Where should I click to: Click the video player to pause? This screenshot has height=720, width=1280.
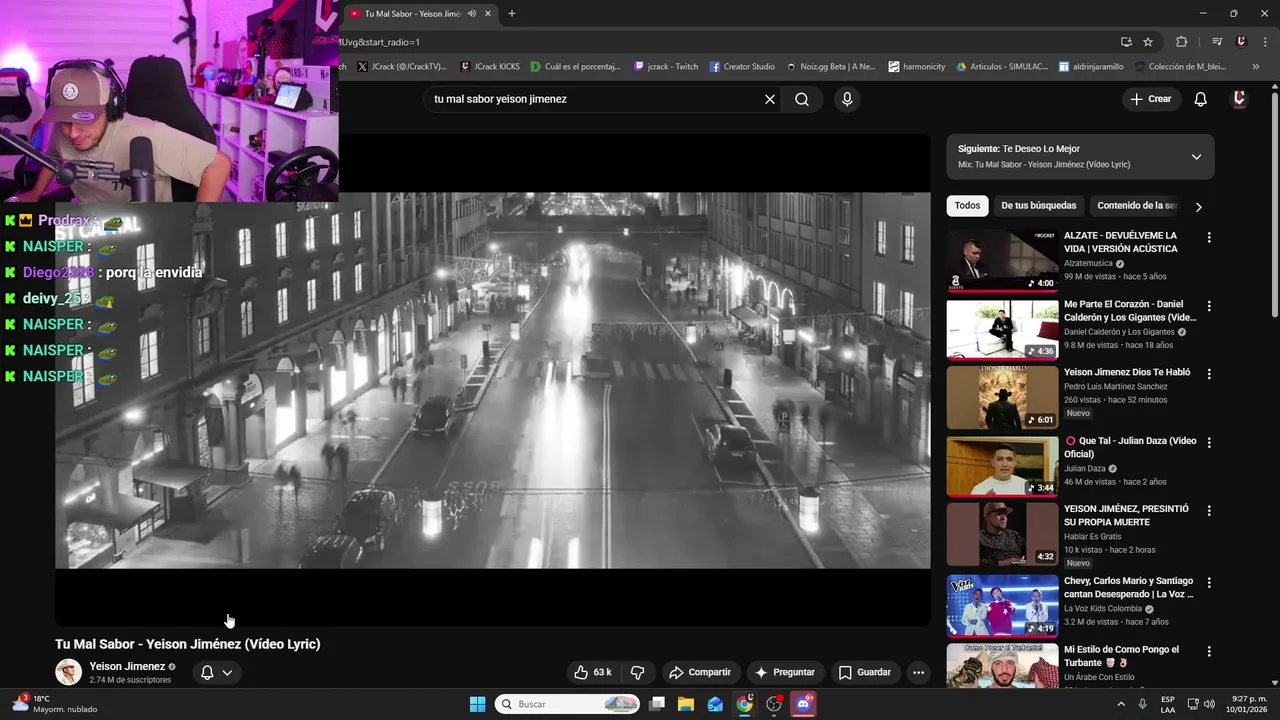tap(492, 380)
